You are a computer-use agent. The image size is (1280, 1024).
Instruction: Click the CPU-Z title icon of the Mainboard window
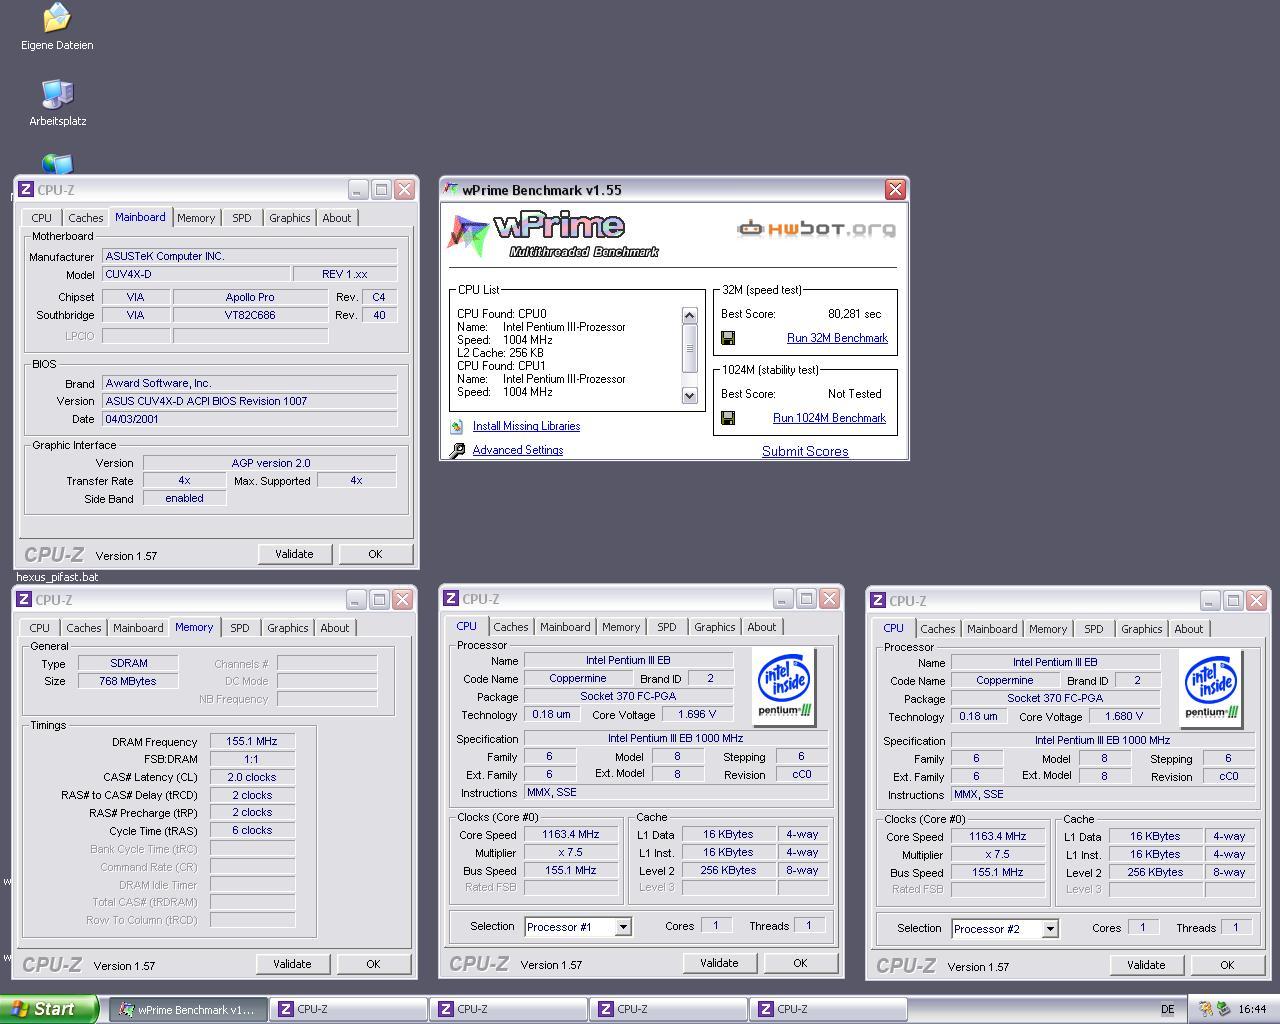[x=26, y=189]
